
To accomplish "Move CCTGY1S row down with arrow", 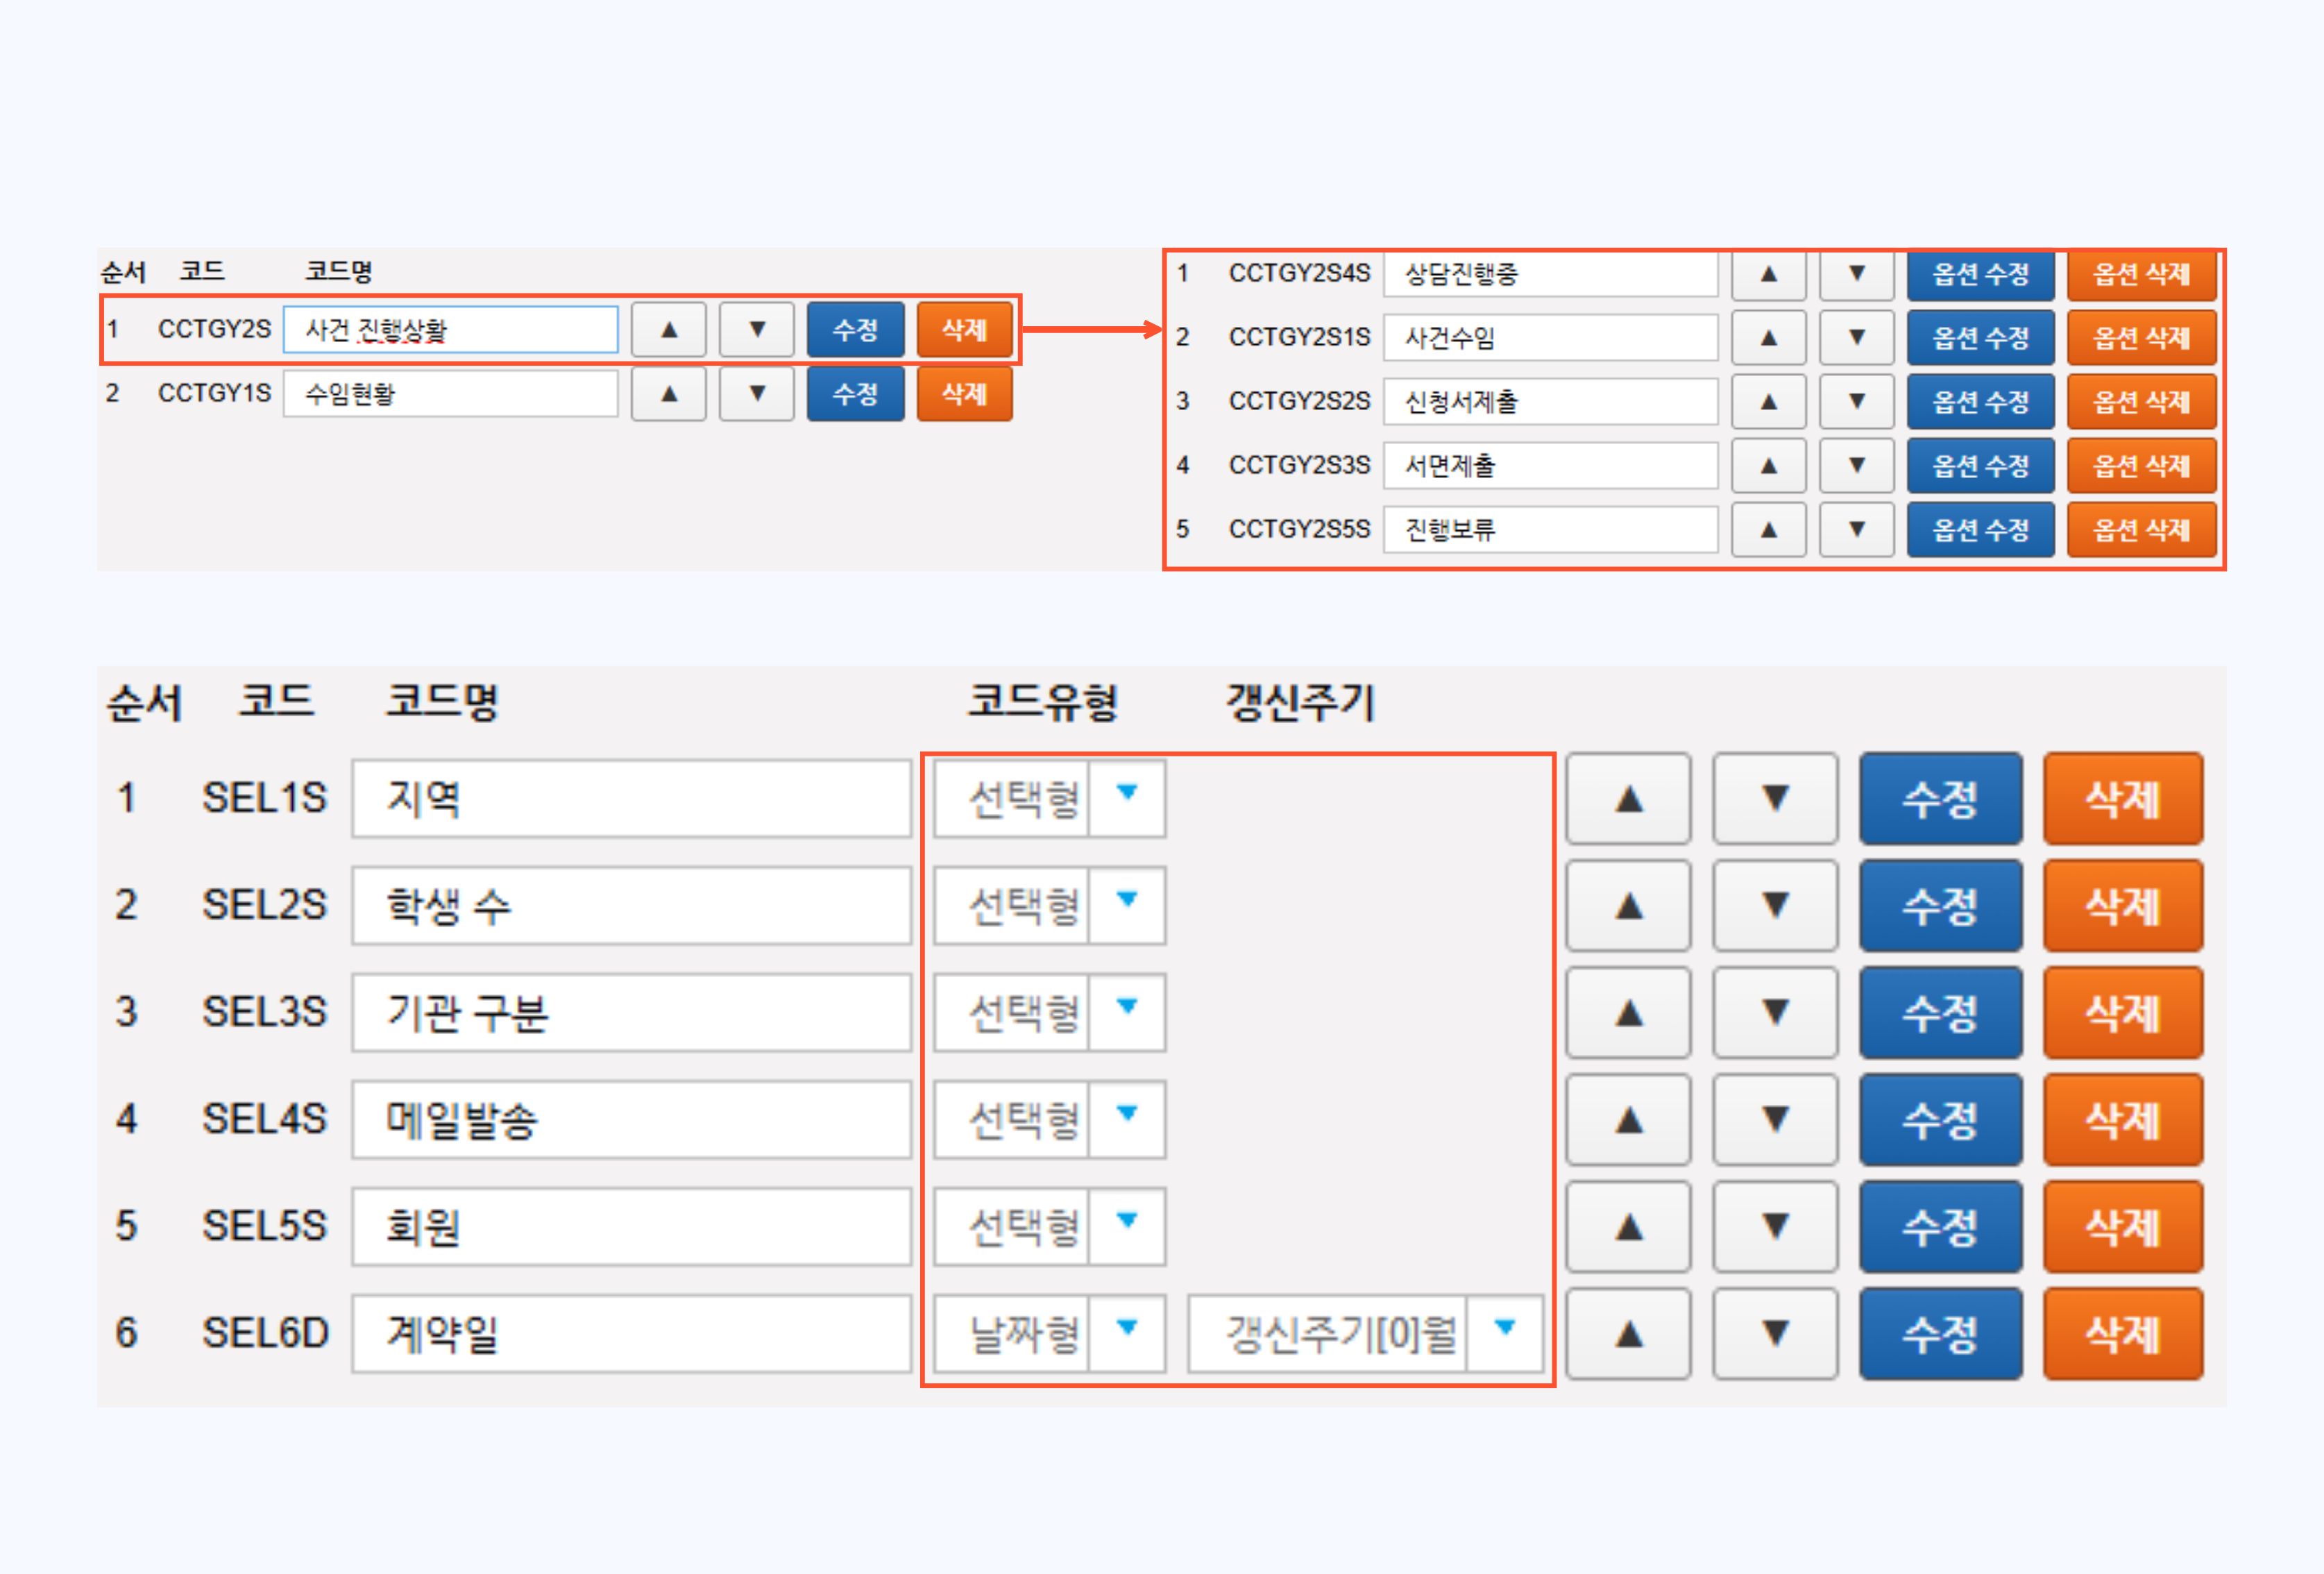I will tap(757, 394).
